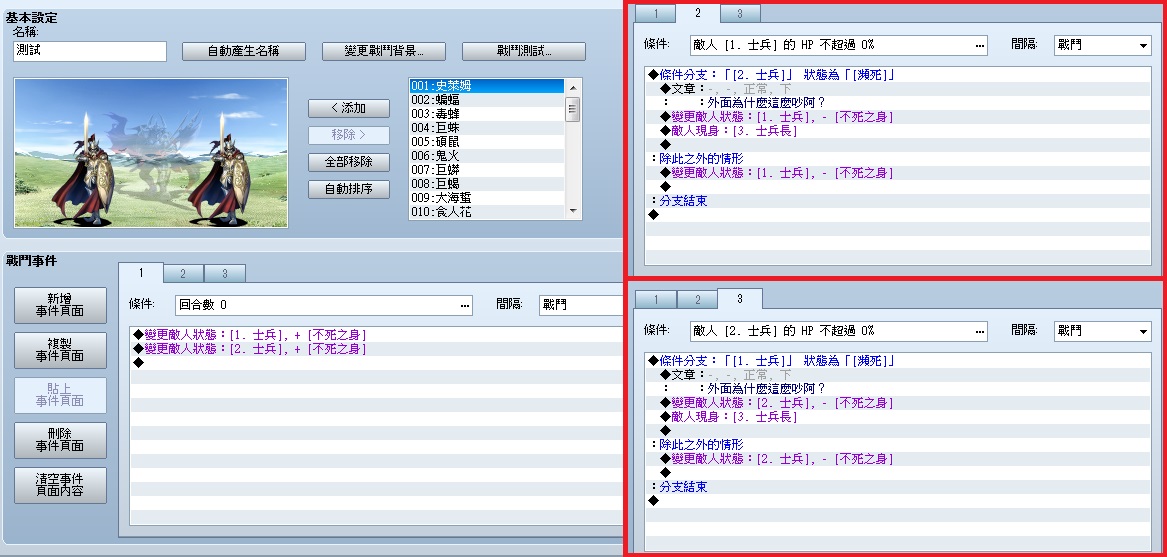Select enemy 009:大海蜇 in the list

[487, 198]
